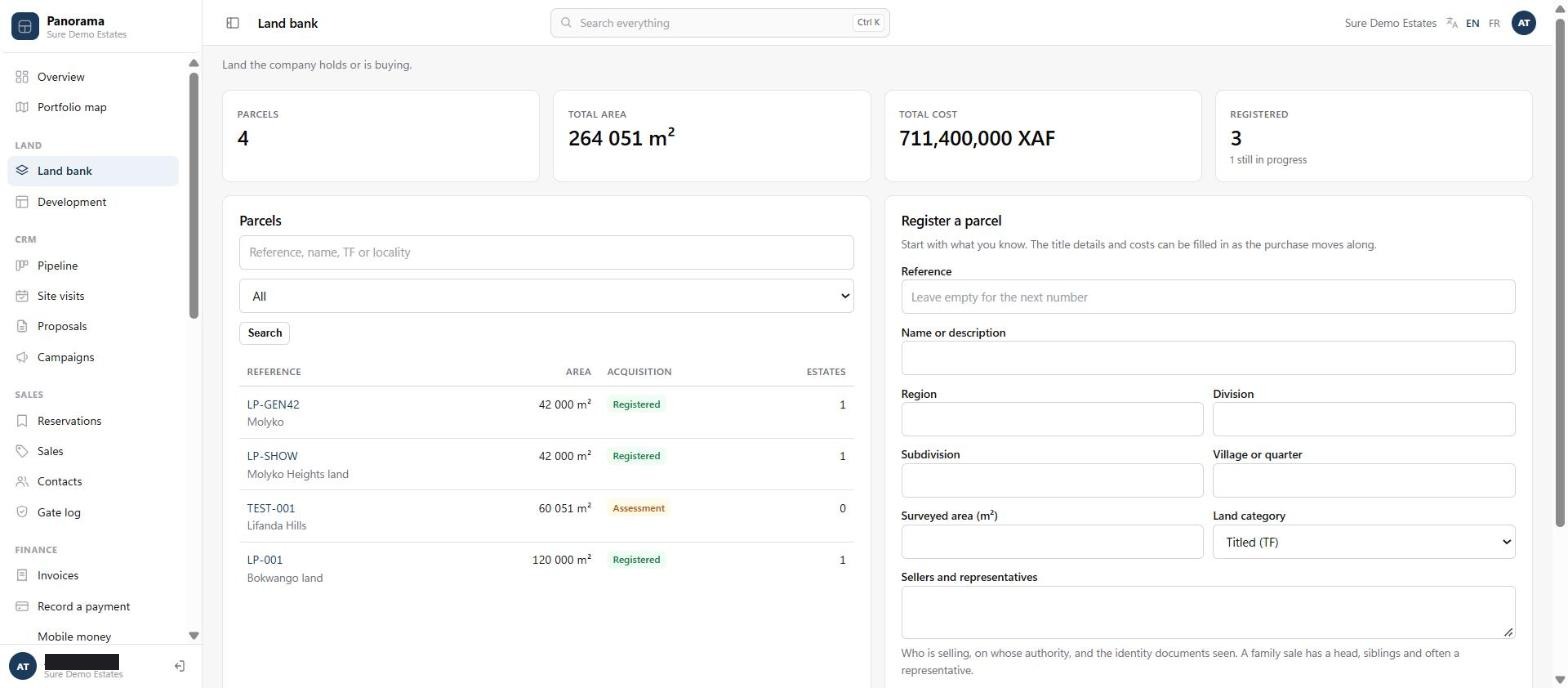Toggle the sidebar panel icon
The image size is (1568, 688).
pos(233,23)
